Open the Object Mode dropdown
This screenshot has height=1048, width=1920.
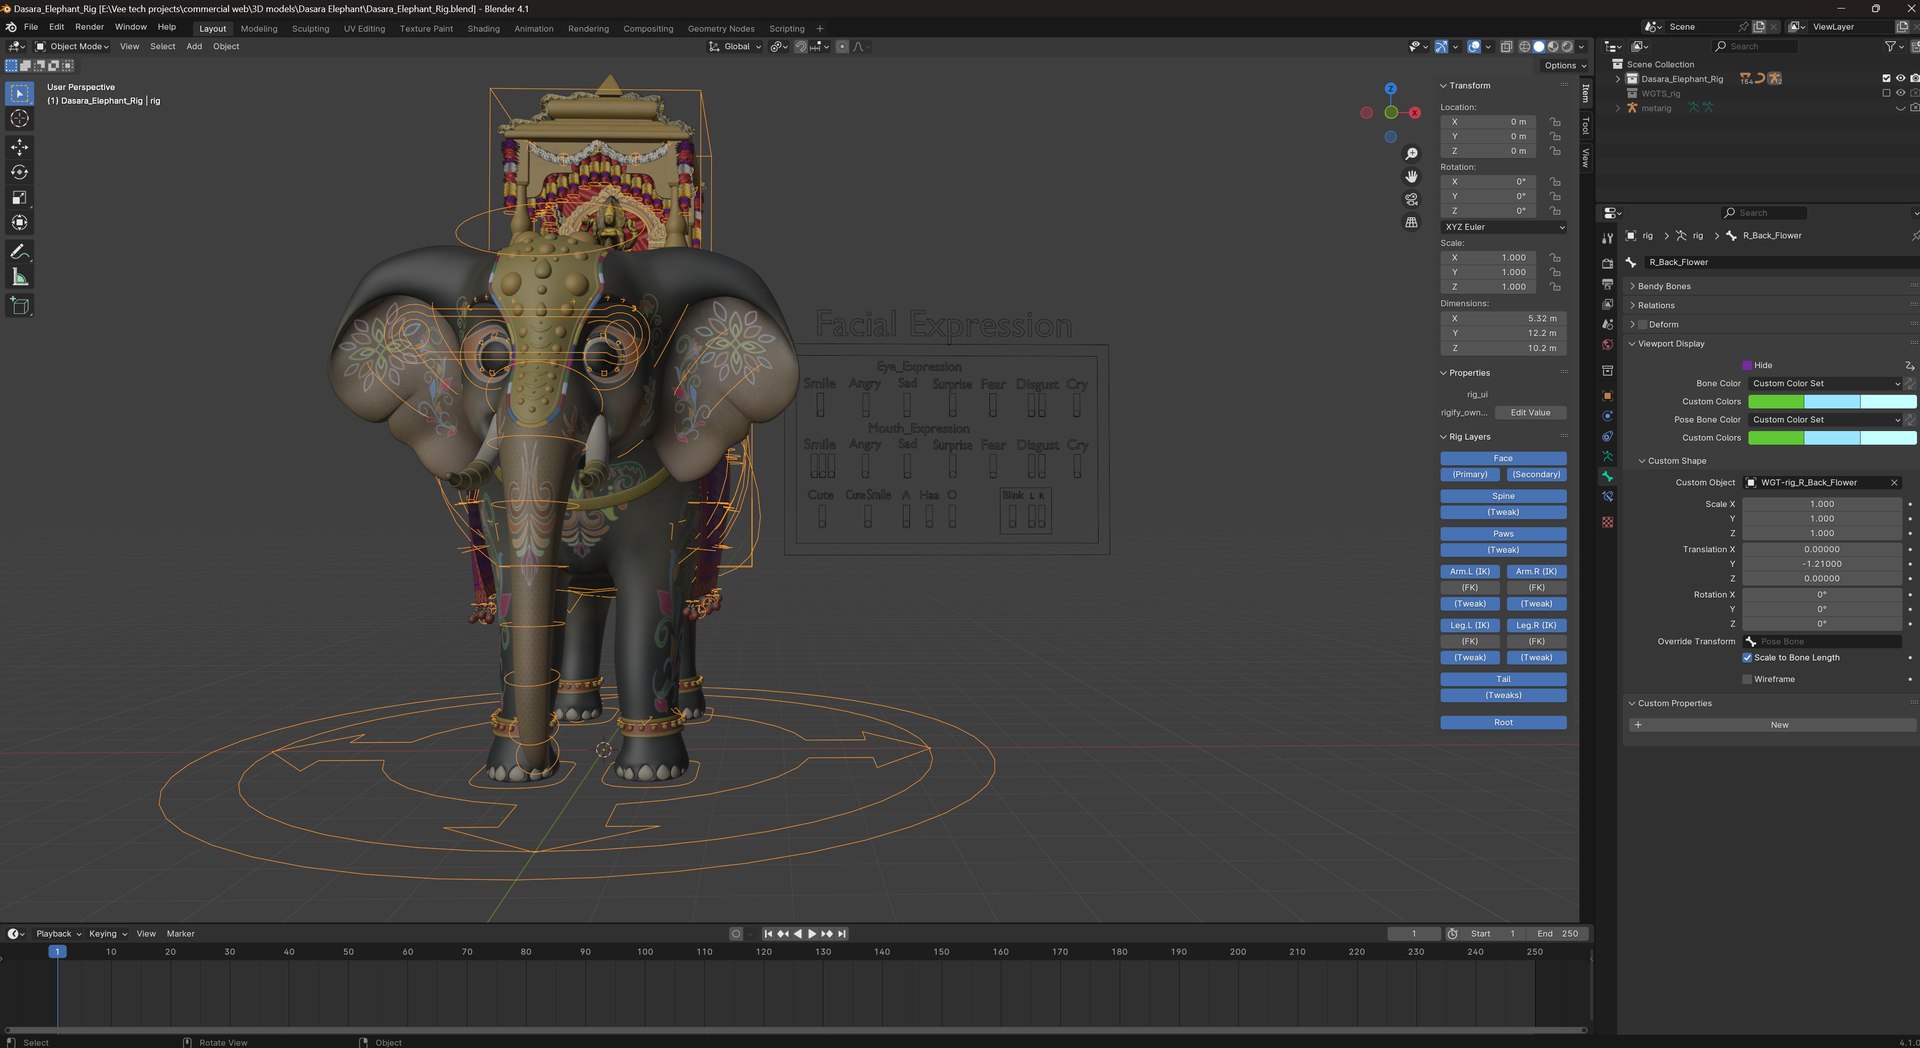pyautogui.click(x=72, y=47)
